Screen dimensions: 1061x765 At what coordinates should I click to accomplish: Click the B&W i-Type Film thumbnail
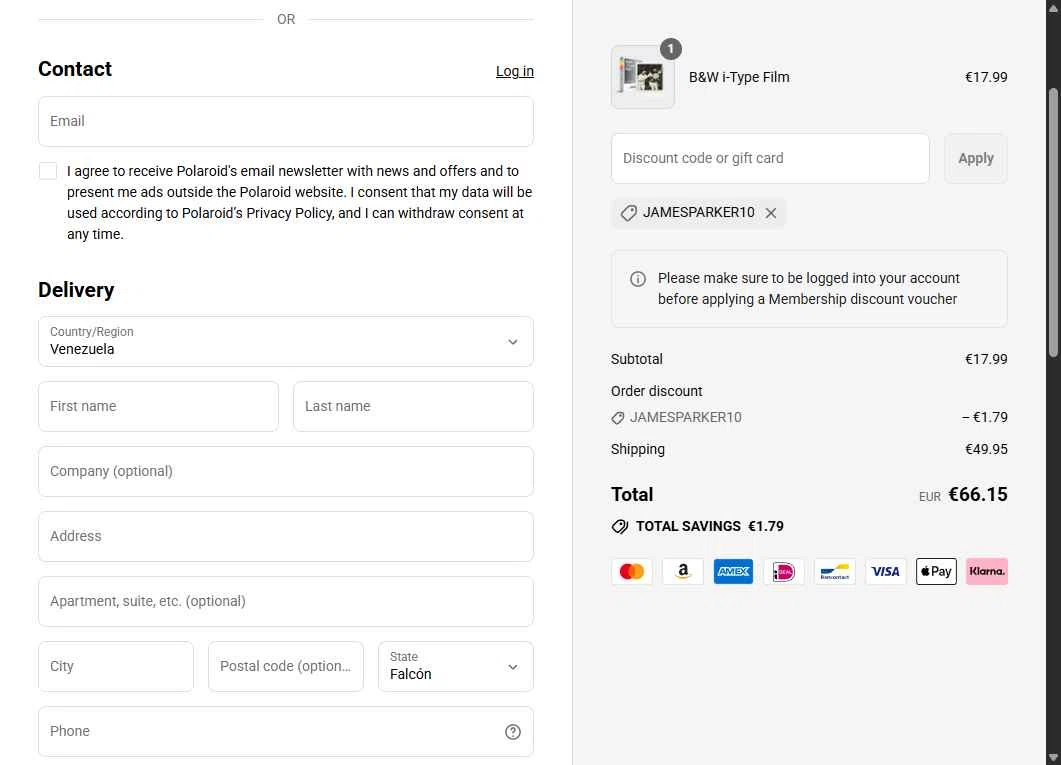[x=643, y=76]
